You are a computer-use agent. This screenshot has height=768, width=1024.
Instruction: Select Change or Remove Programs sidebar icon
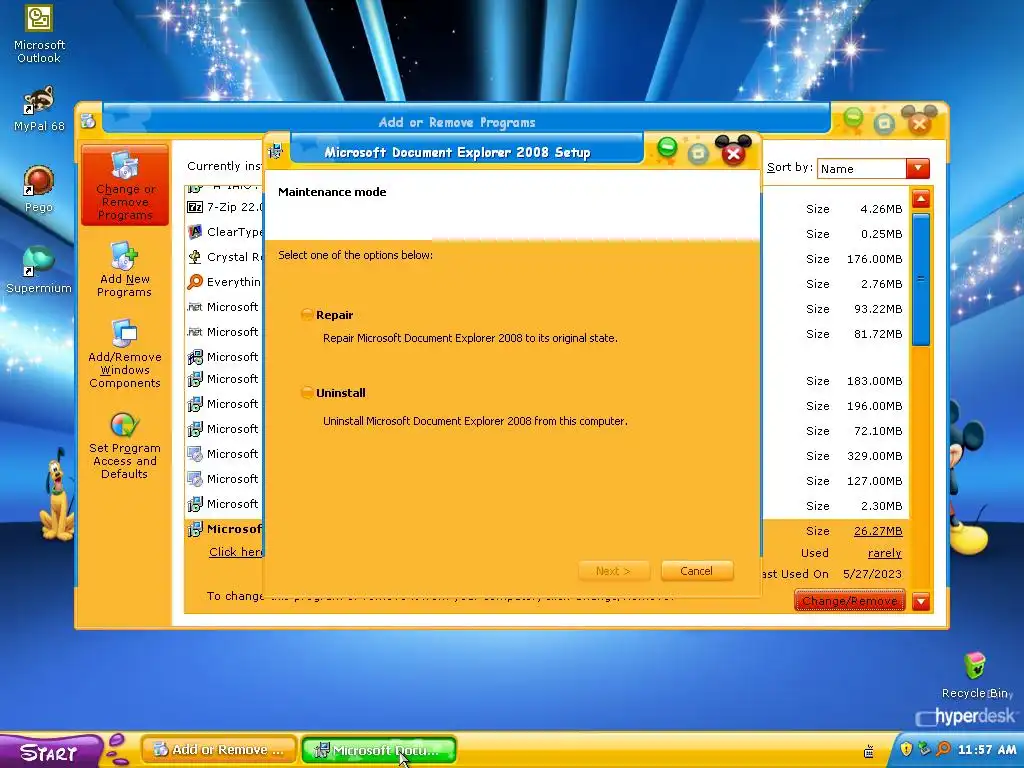click(125, 185)
